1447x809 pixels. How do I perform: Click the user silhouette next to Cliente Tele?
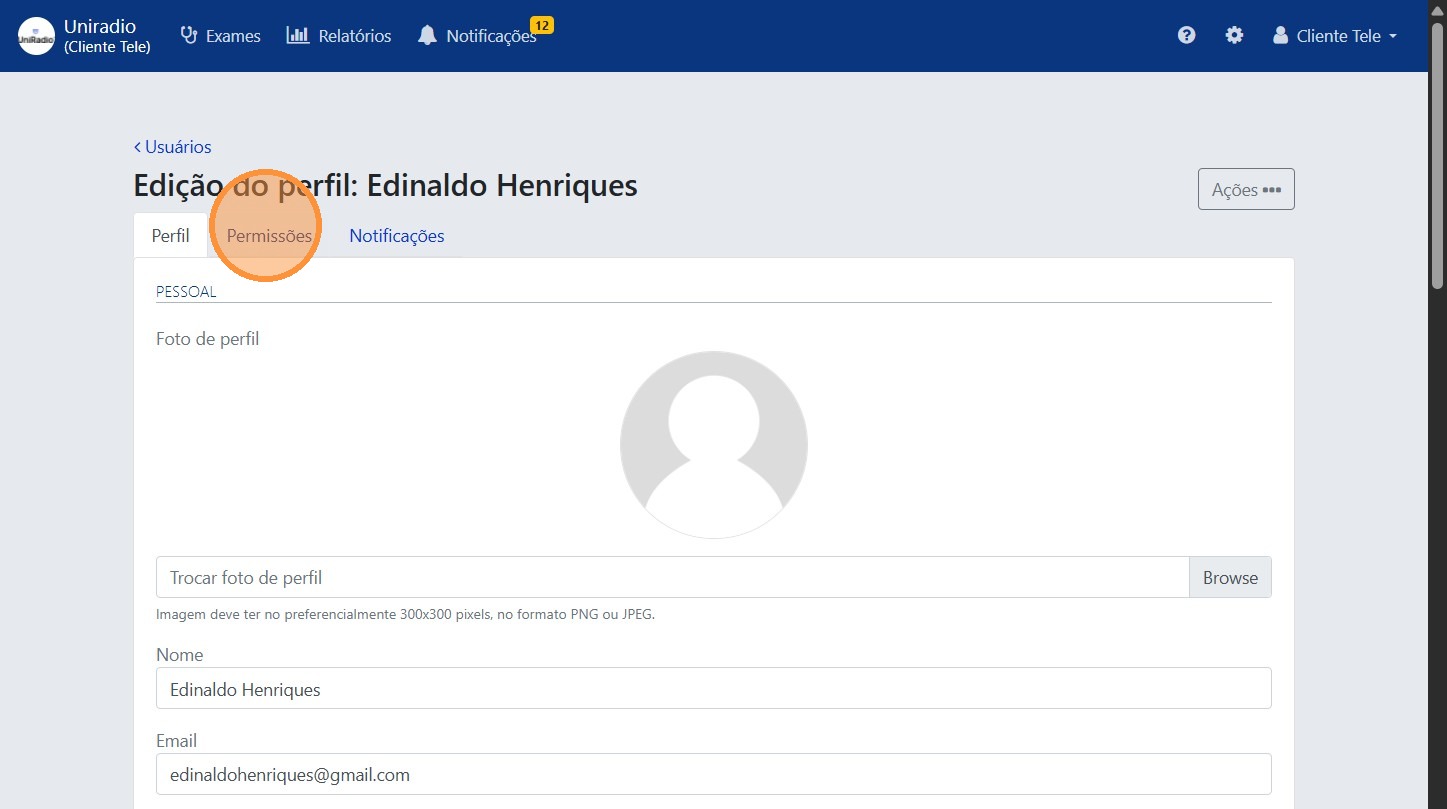1280,35
